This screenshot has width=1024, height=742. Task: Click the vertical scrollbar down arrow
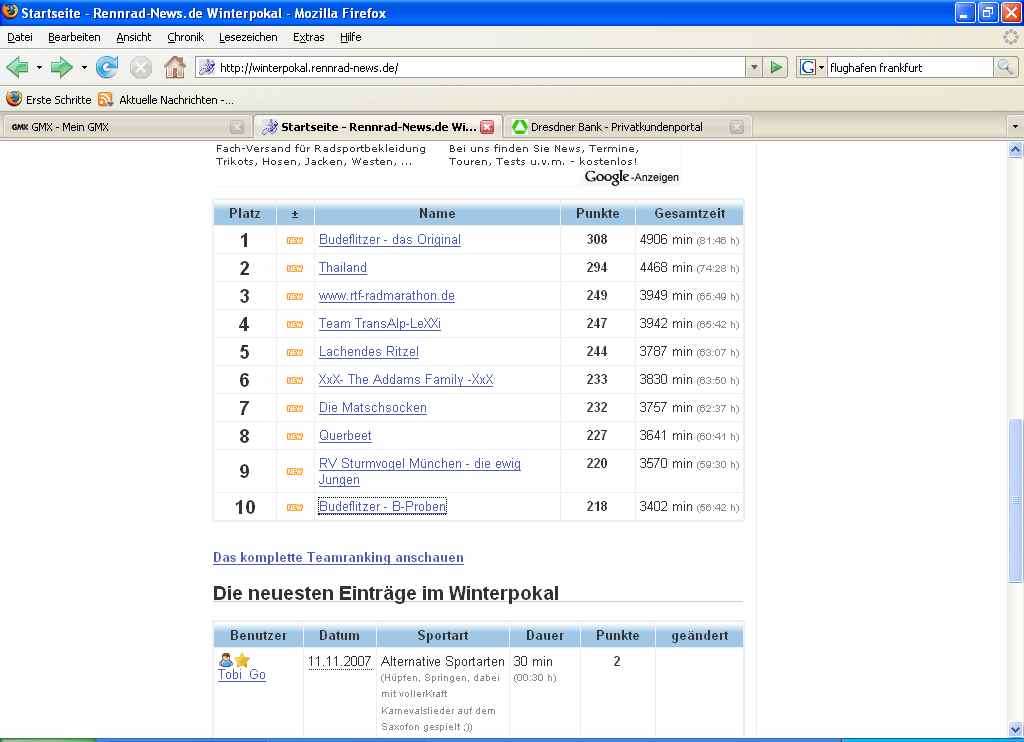point(1015,728)
